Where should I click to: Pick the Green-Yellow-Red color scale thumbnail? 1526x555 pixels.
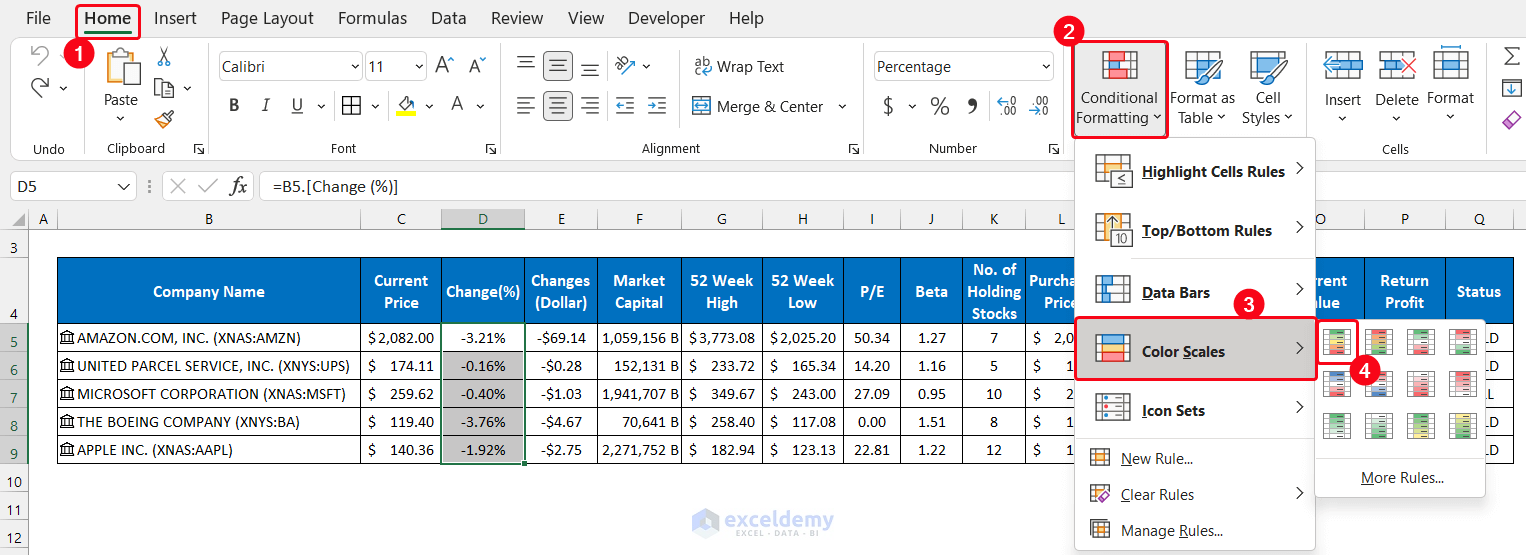pos(1336,342)
